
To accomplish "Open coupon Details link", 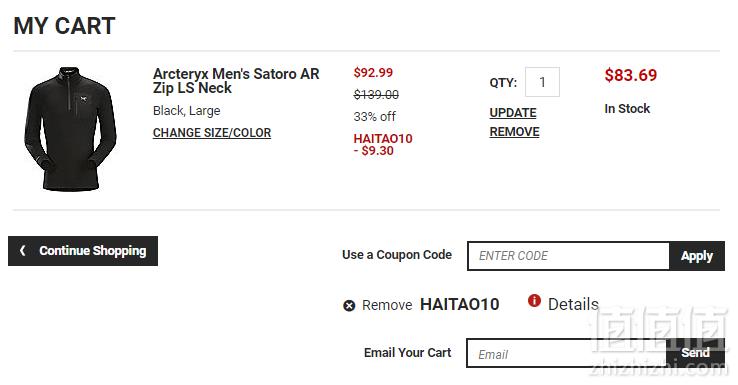I will click(x=573, y=305).
